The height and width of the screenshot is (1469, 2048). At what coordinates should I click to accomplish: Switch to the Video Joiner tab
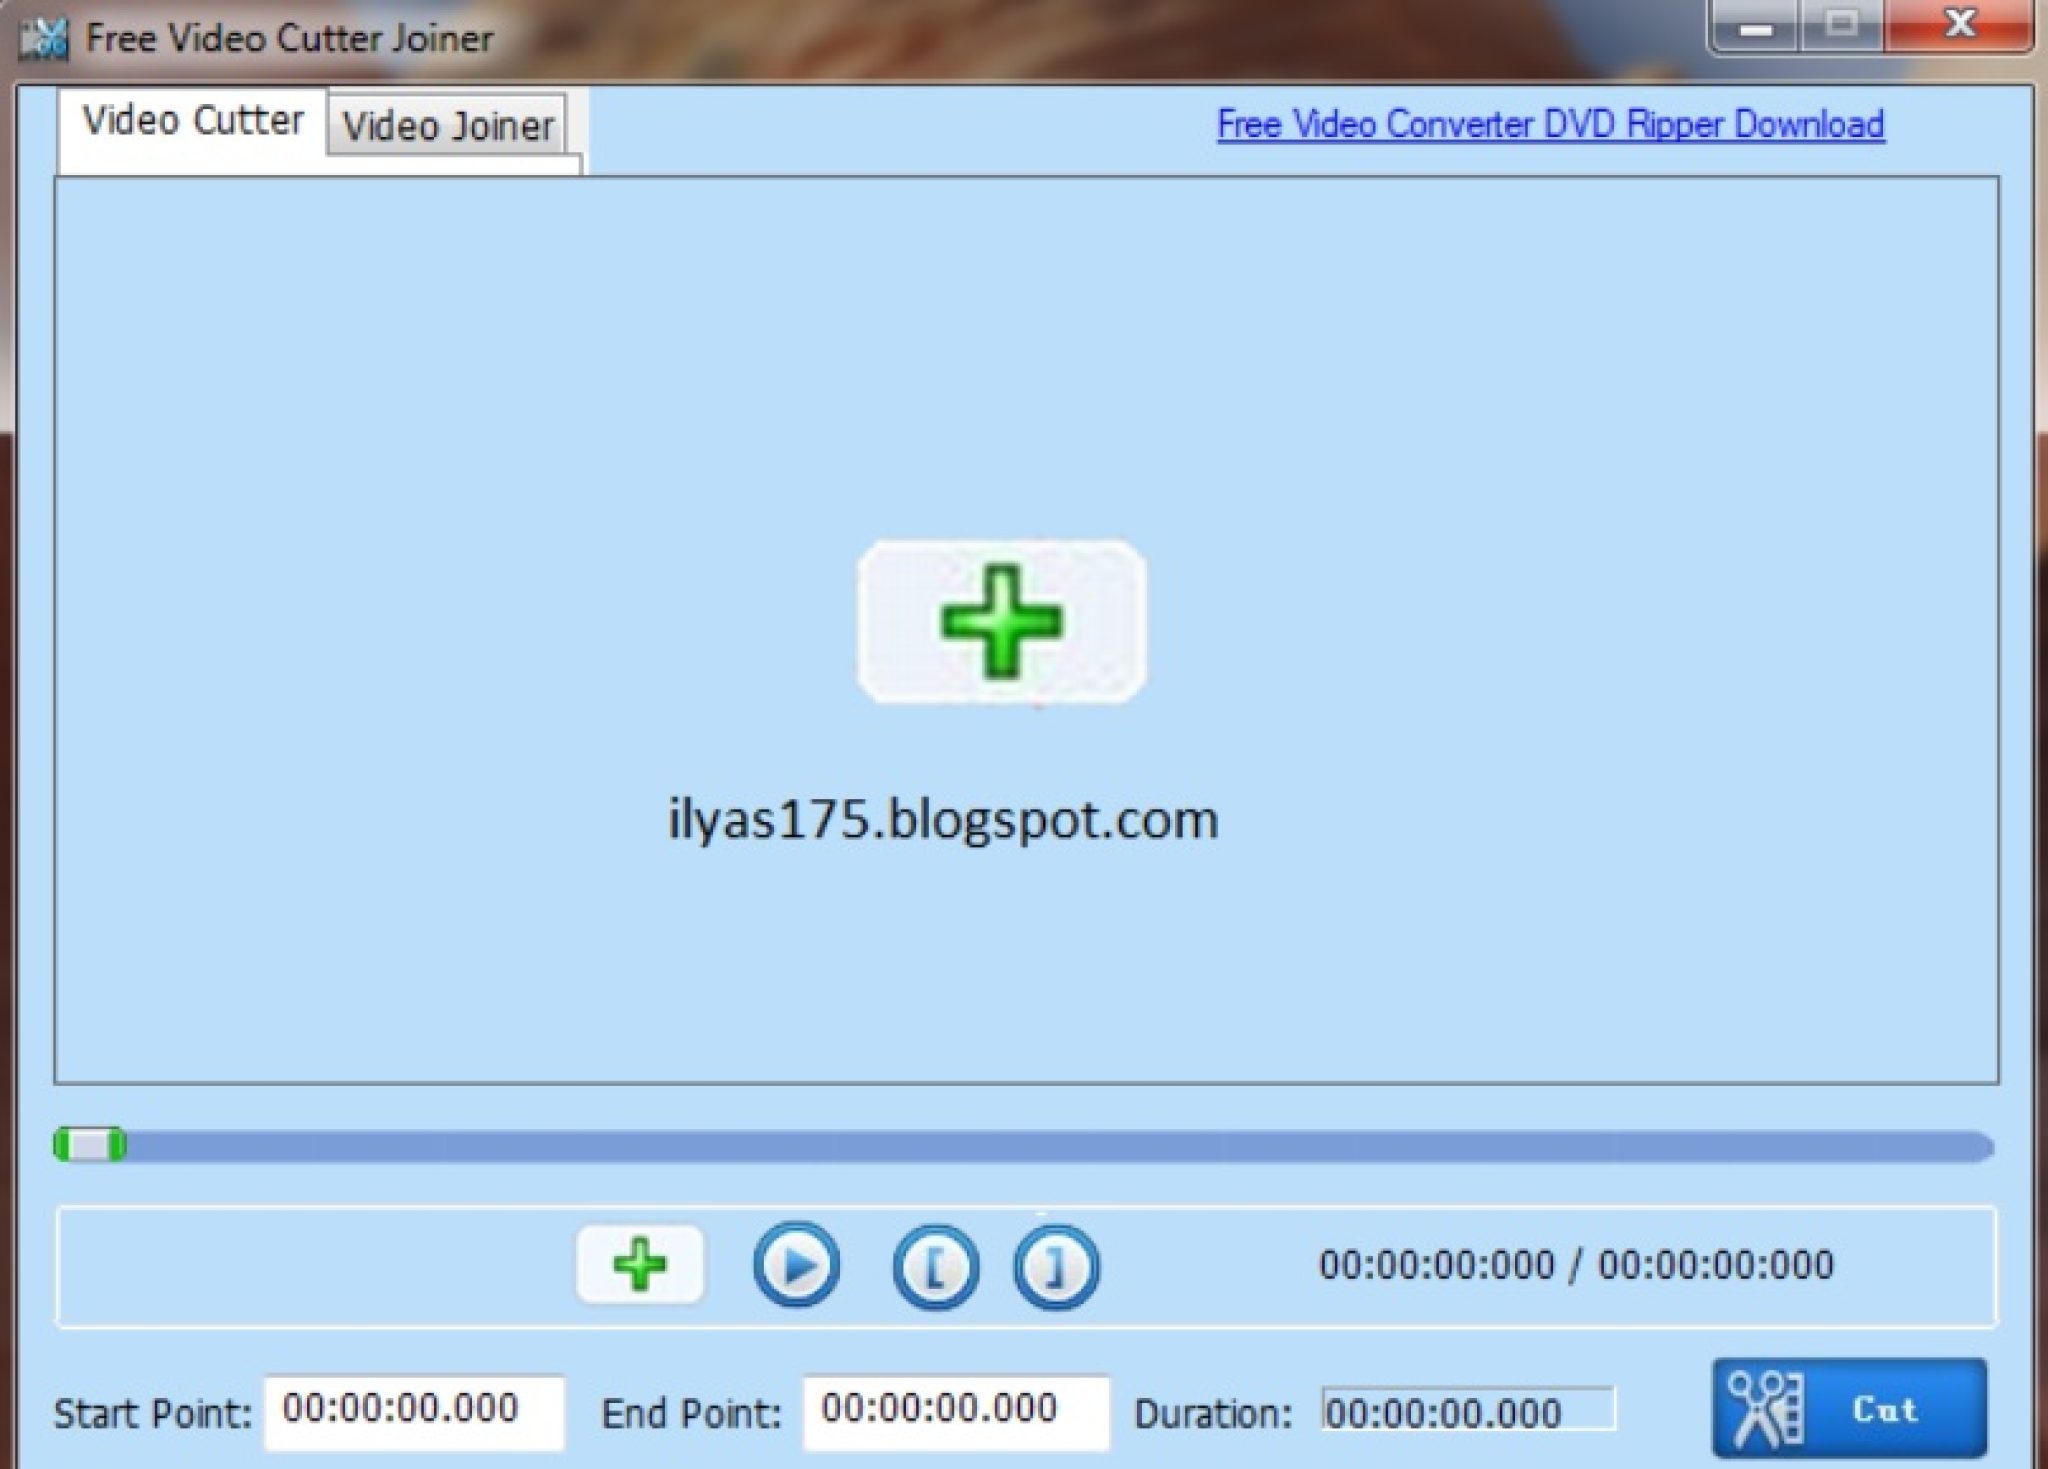(445, 126)
